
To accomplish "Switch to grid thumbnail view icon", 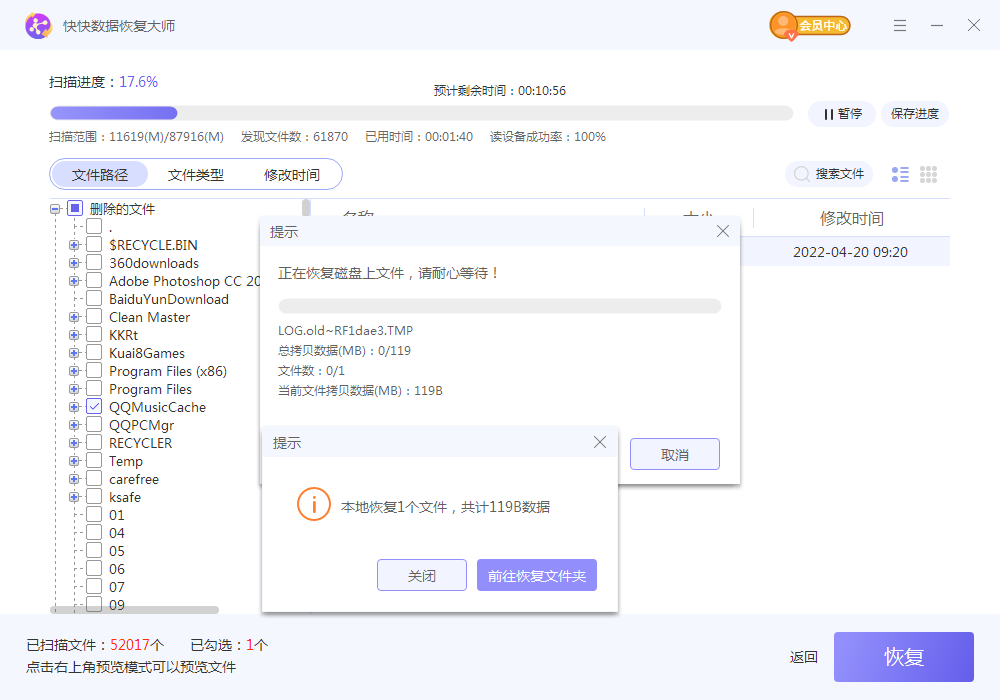I will [928, 175].
